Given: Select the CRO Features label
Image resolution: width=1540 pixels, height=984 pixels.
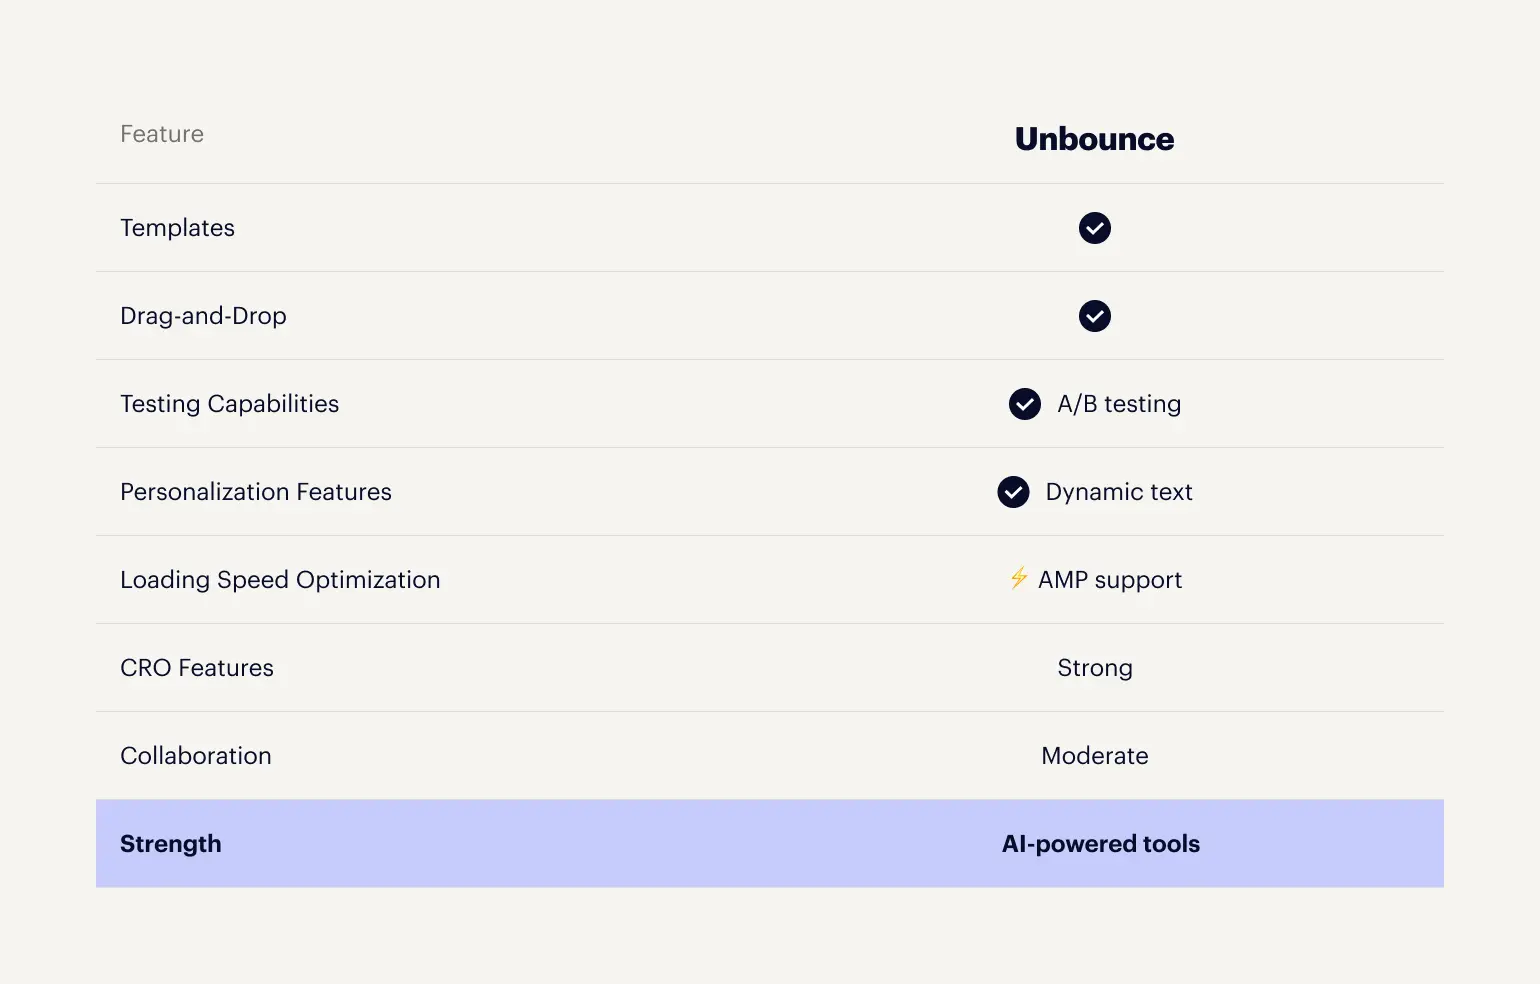Looking at the screenshot, I should [x=197, y=668].
